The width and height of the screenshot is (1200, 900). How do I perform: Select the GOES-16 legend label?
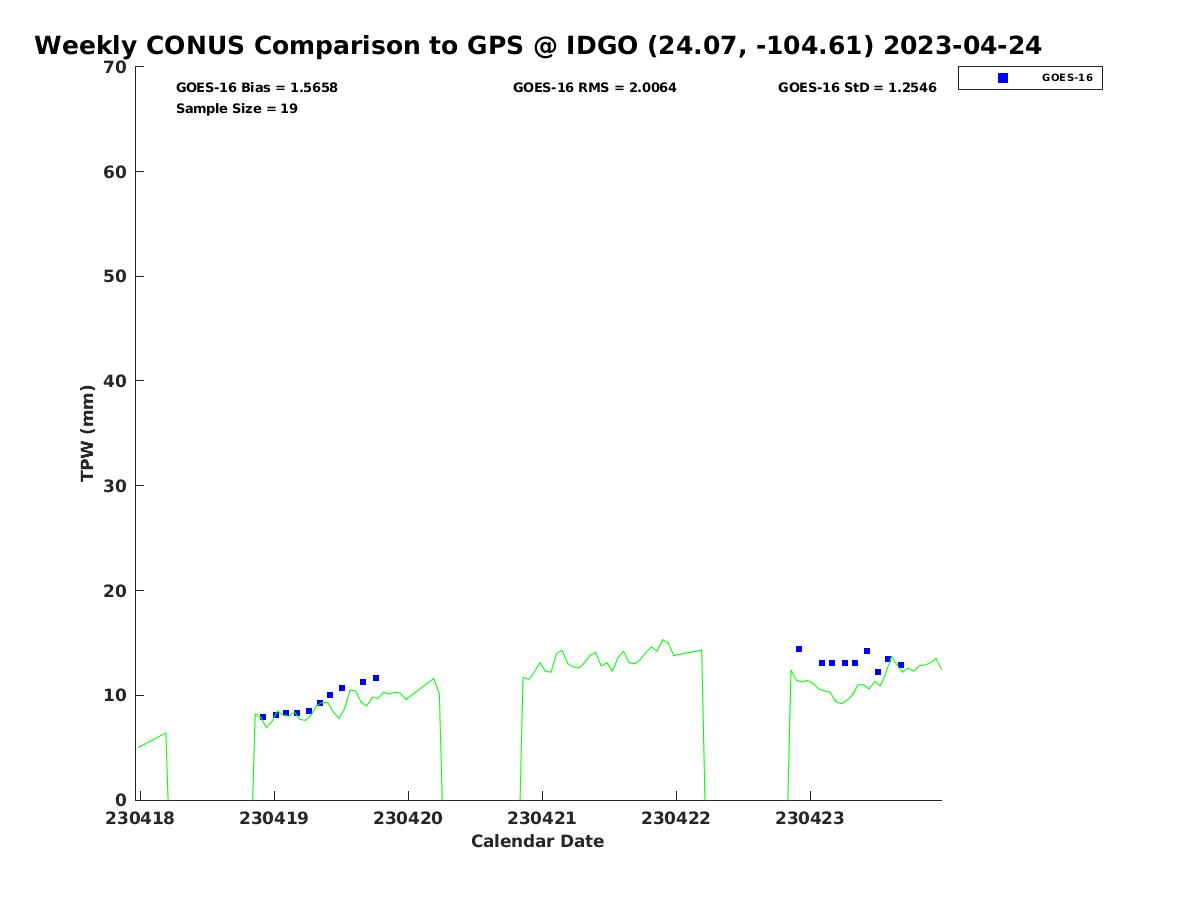click(1067, 78)
